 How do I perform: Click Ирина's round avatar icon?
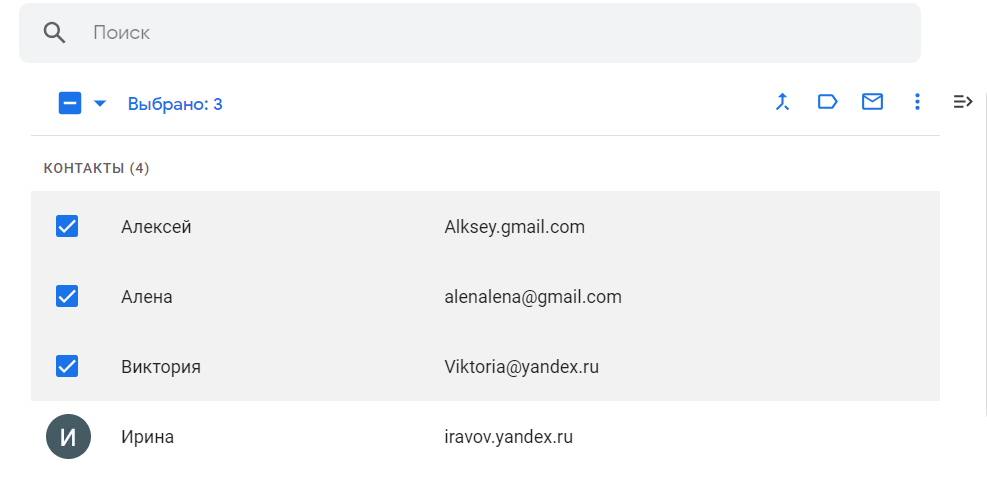tap(68, 437)
